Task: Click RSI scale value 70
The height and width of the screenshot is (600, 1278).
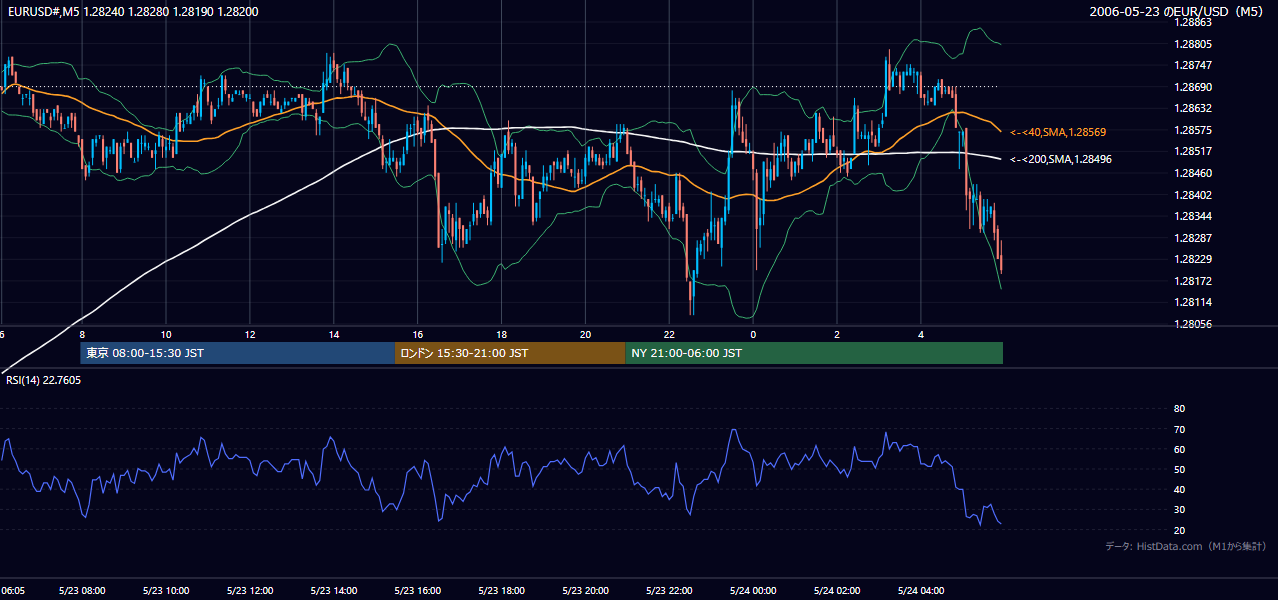Action: (x=1179, y=429)
